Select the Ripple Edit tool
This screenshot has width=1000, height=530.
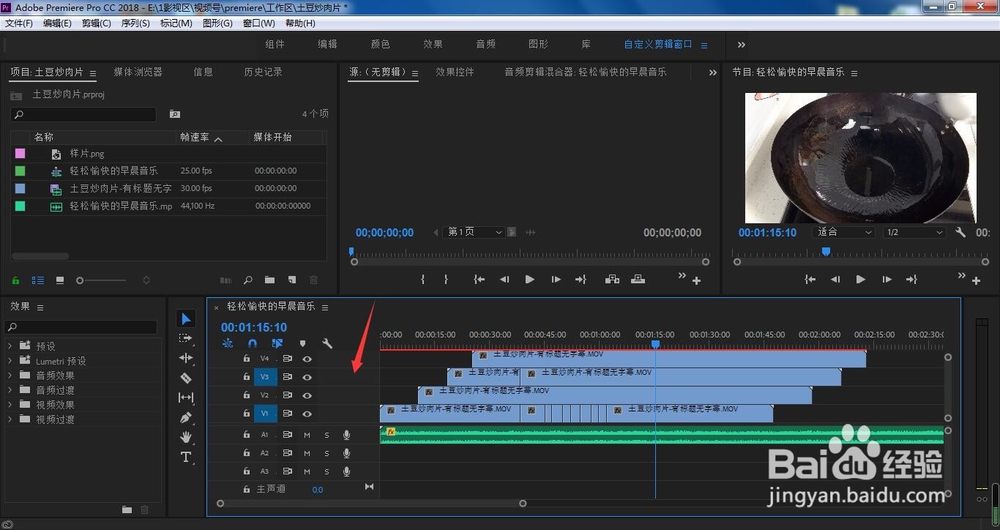click(x=186, y=358)
